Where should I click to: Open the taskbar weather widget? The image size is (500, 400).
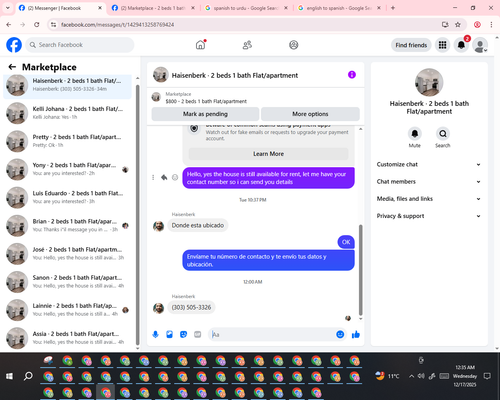(x=387, y=376)
